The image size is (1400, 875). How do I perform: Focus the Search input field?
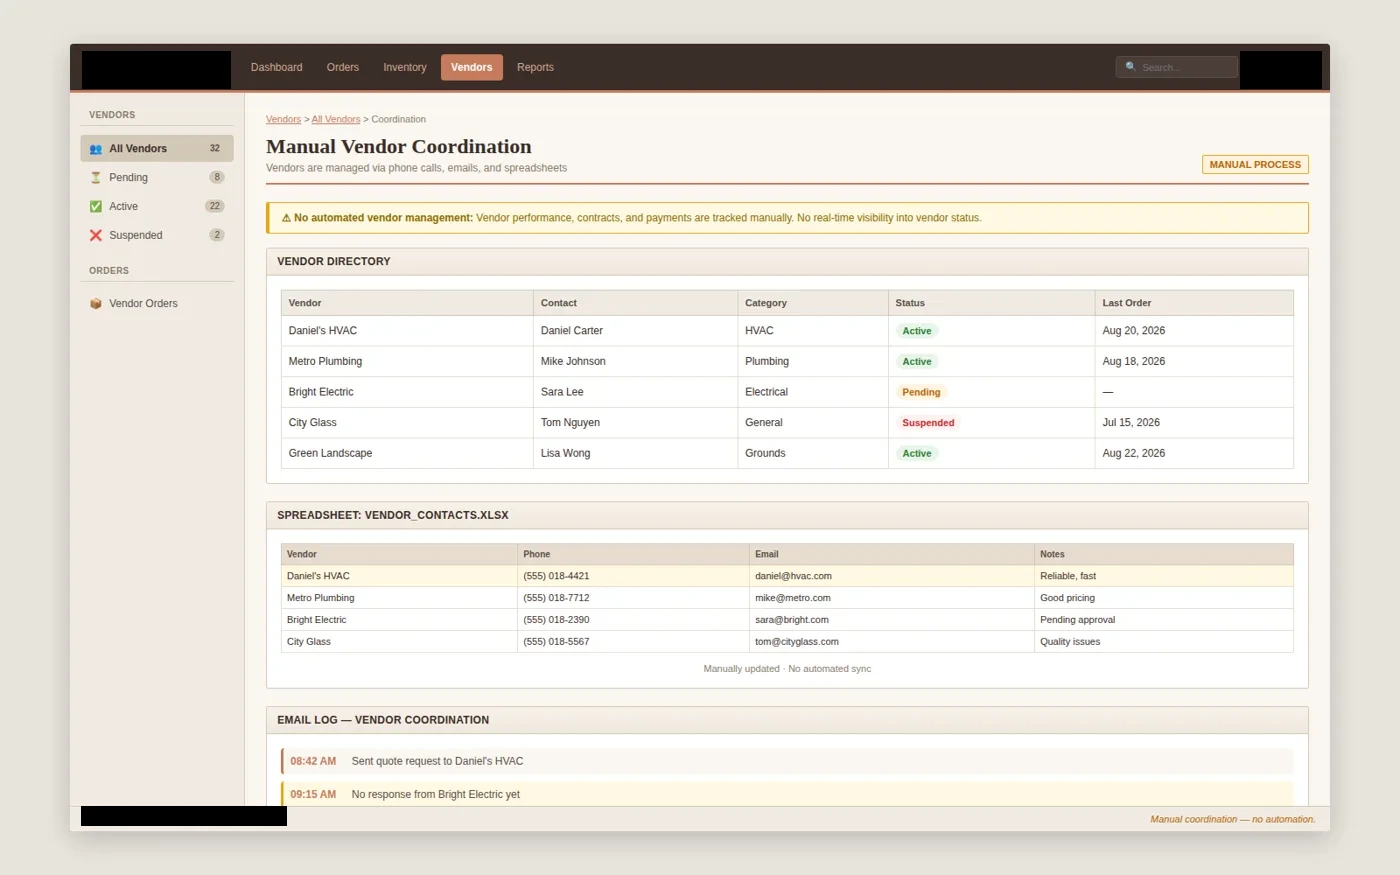pos(1177,67)
